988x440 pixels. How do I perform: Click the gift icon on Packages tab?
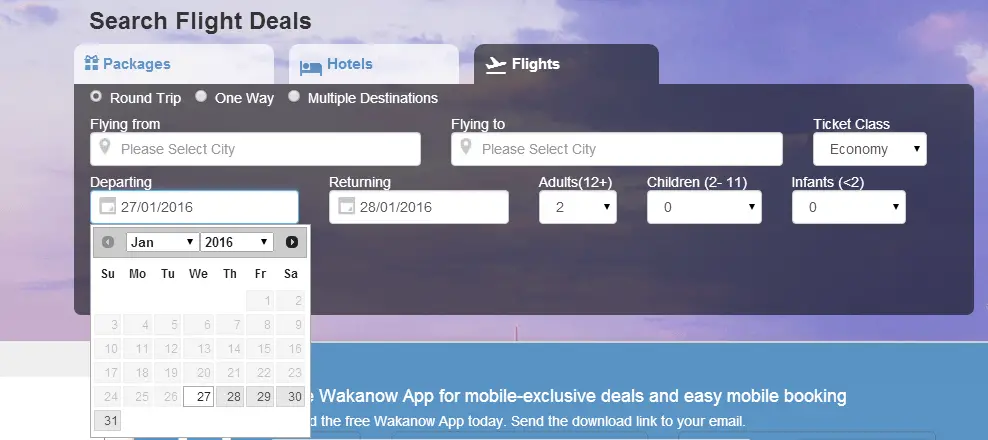click(x=91, y=63)
